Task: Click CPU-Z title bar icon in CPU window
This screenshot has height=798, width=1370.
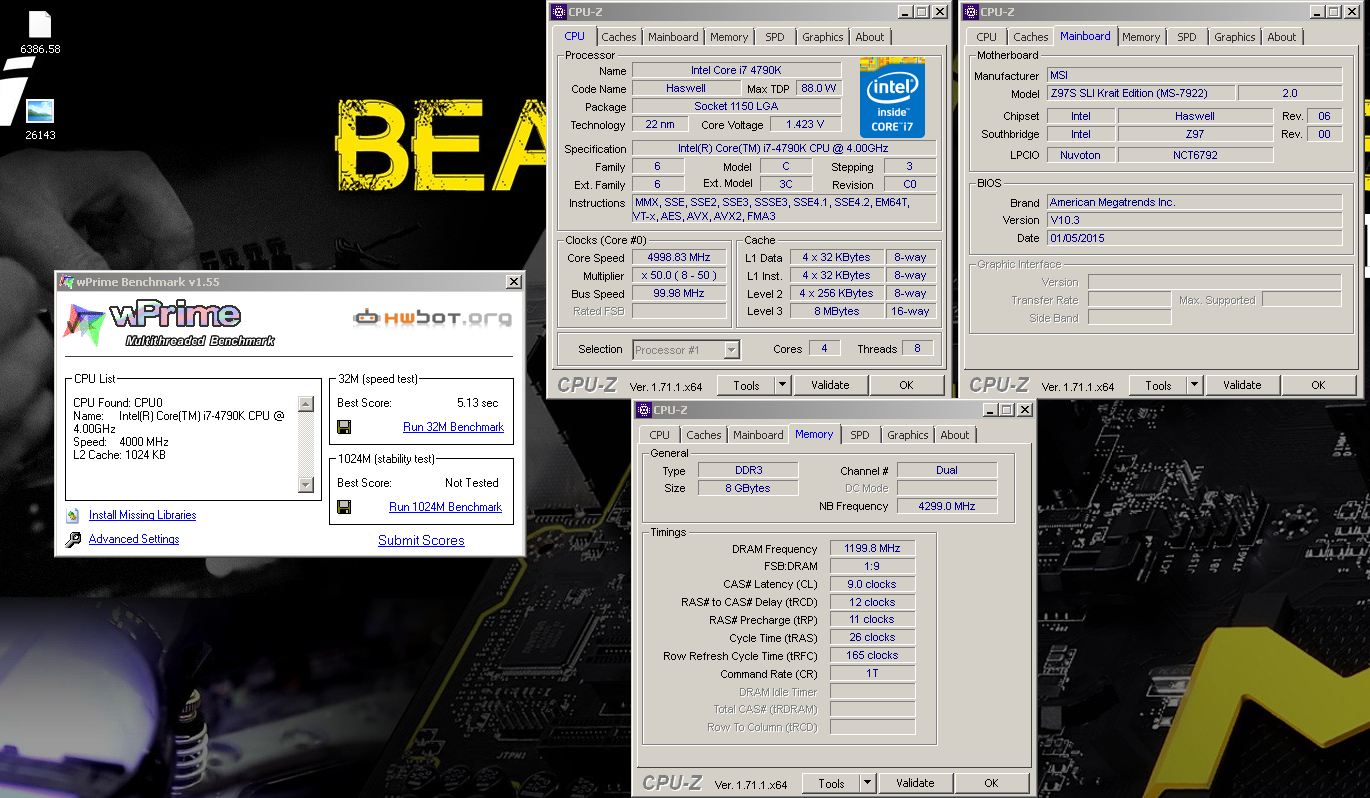Action: click(558, 12)
